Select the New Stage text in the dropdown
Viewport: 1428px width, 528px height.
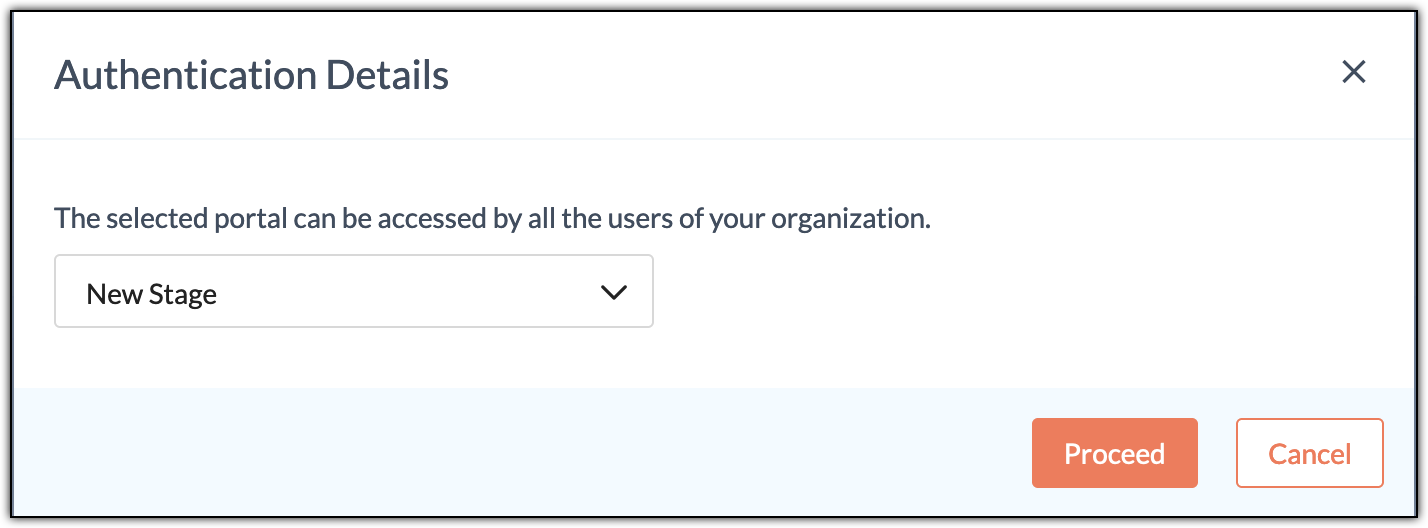coord(152,294)
